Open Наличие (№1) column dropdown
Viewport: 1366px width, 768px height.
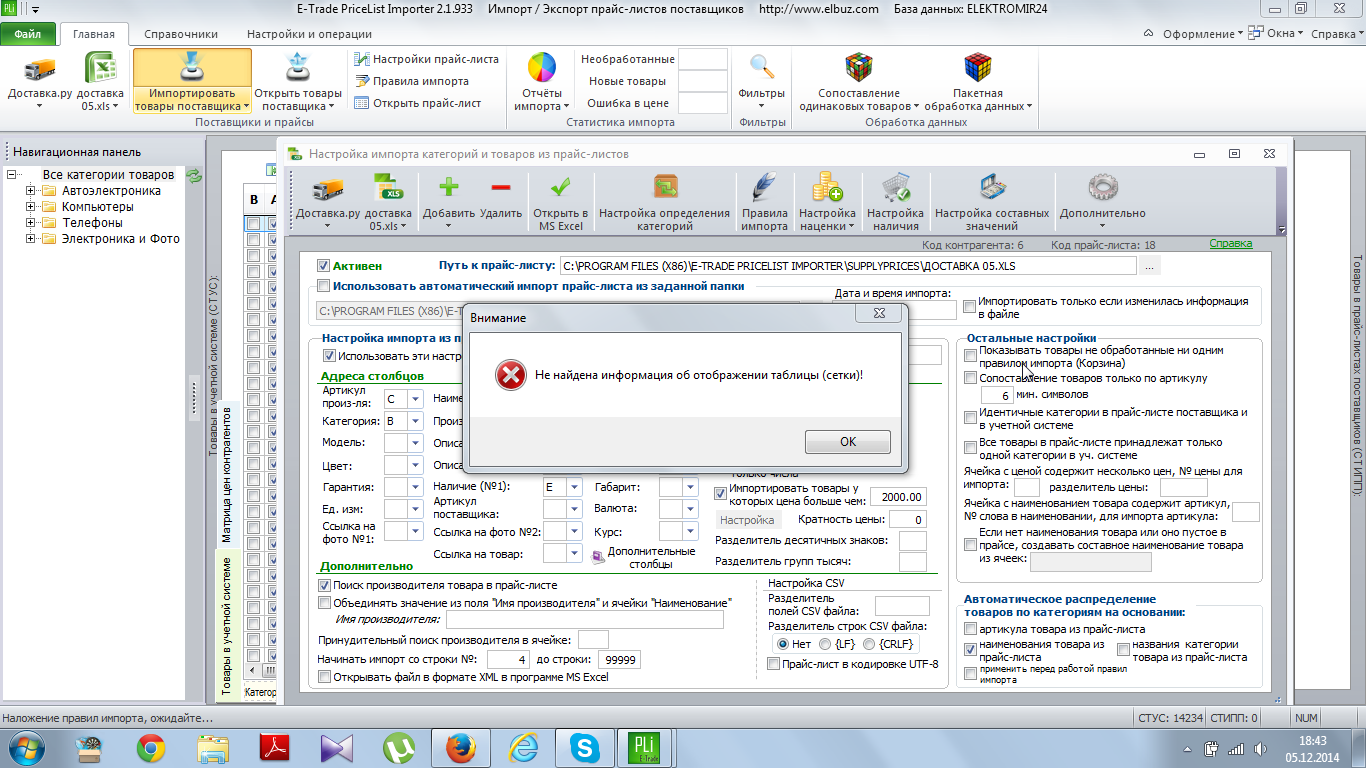click(574, 487)
